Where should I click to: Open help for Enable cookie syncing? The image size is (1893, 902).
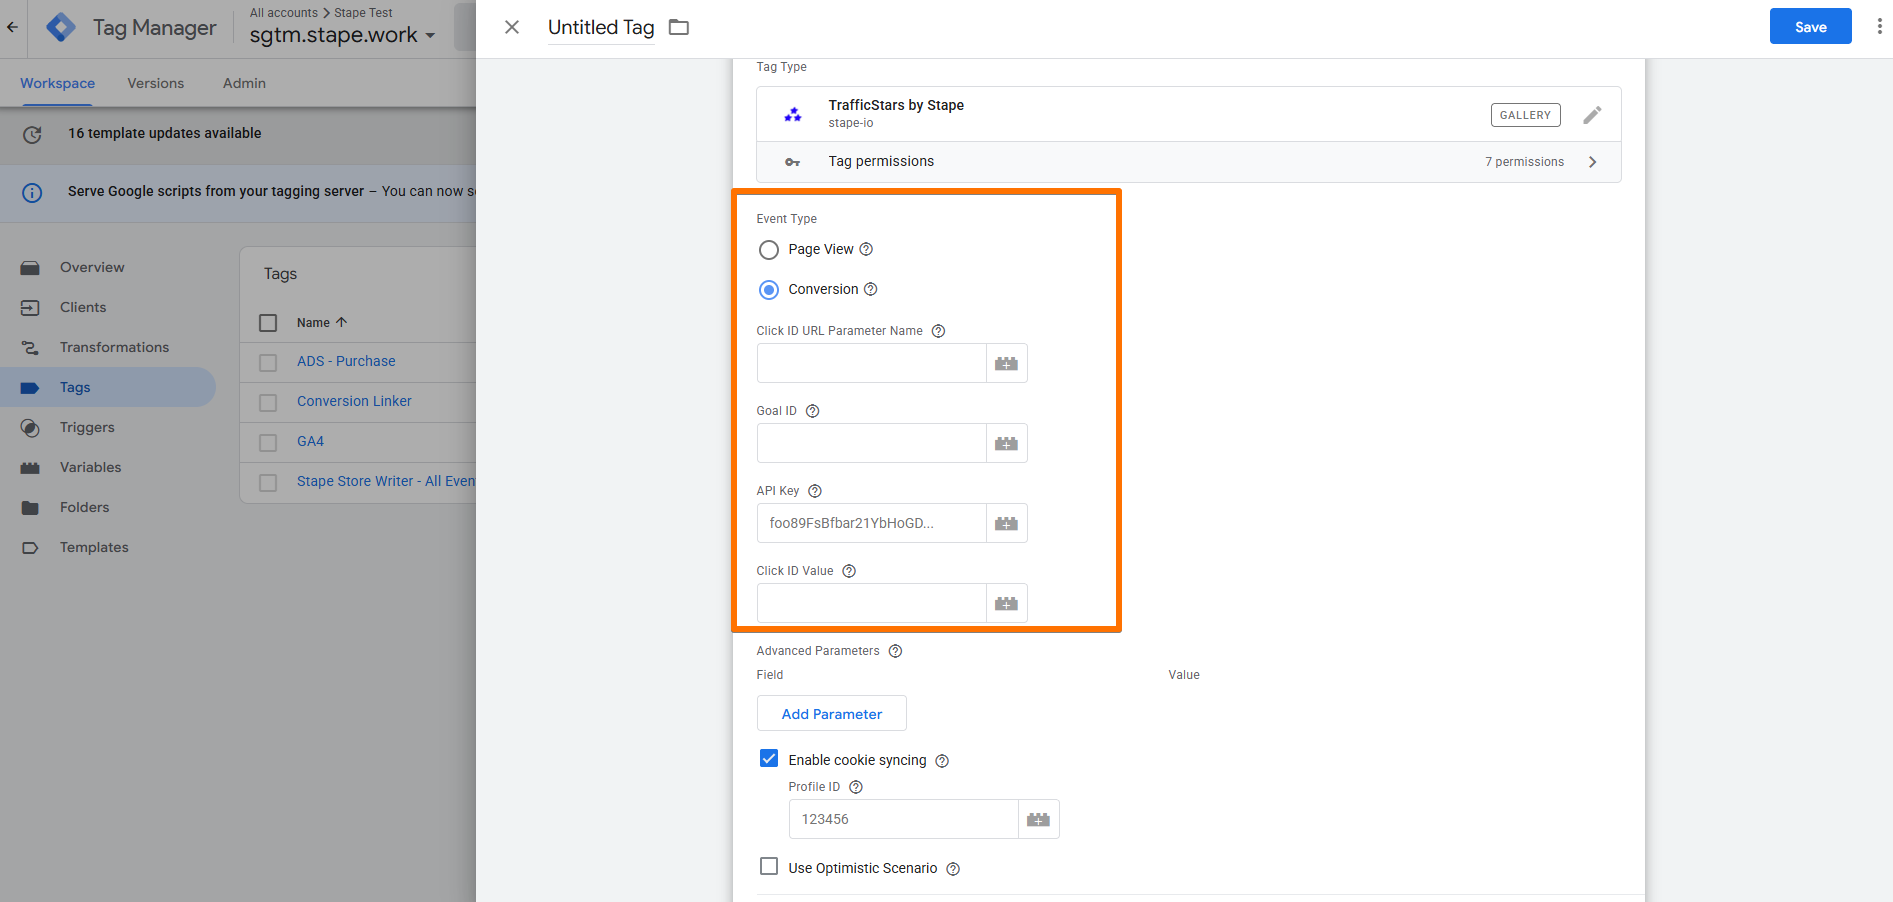pyautogui.click(x=941, y=761)
